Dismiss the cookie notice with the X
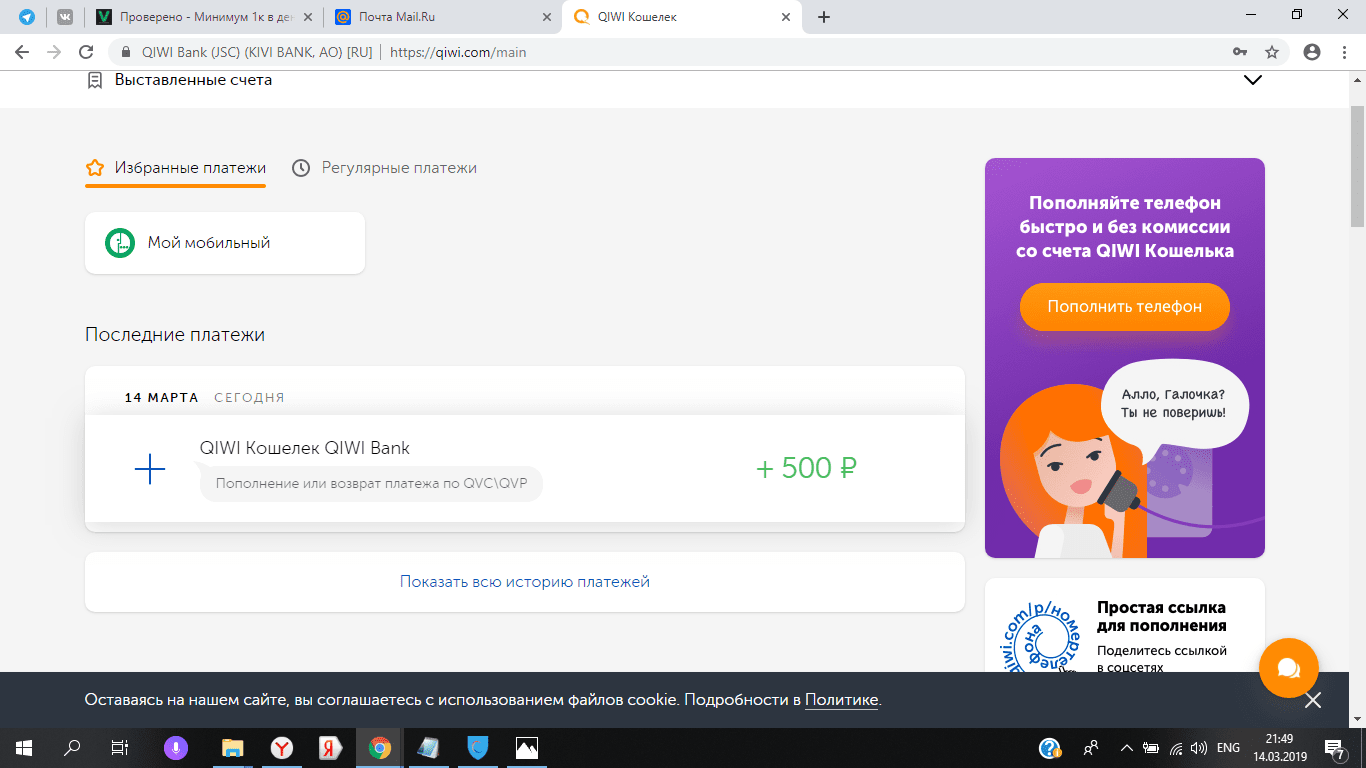This screenshot has width=1366, height=768. click(x=1313, y=700)
